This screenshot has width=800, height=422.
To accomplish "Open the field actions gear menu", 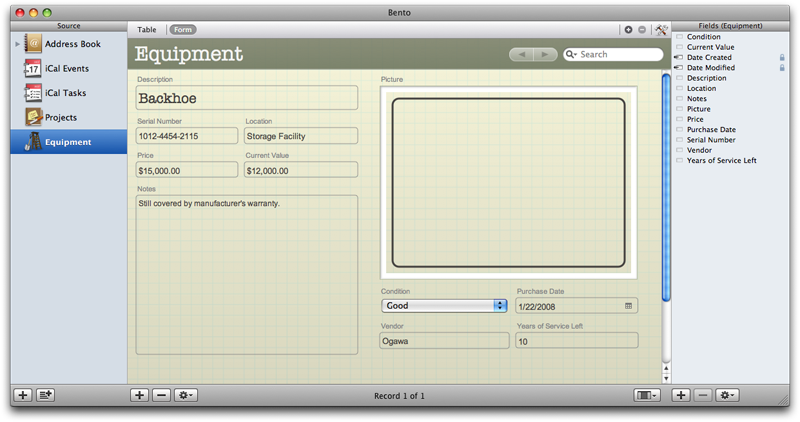I will click(x=727, y=395).
